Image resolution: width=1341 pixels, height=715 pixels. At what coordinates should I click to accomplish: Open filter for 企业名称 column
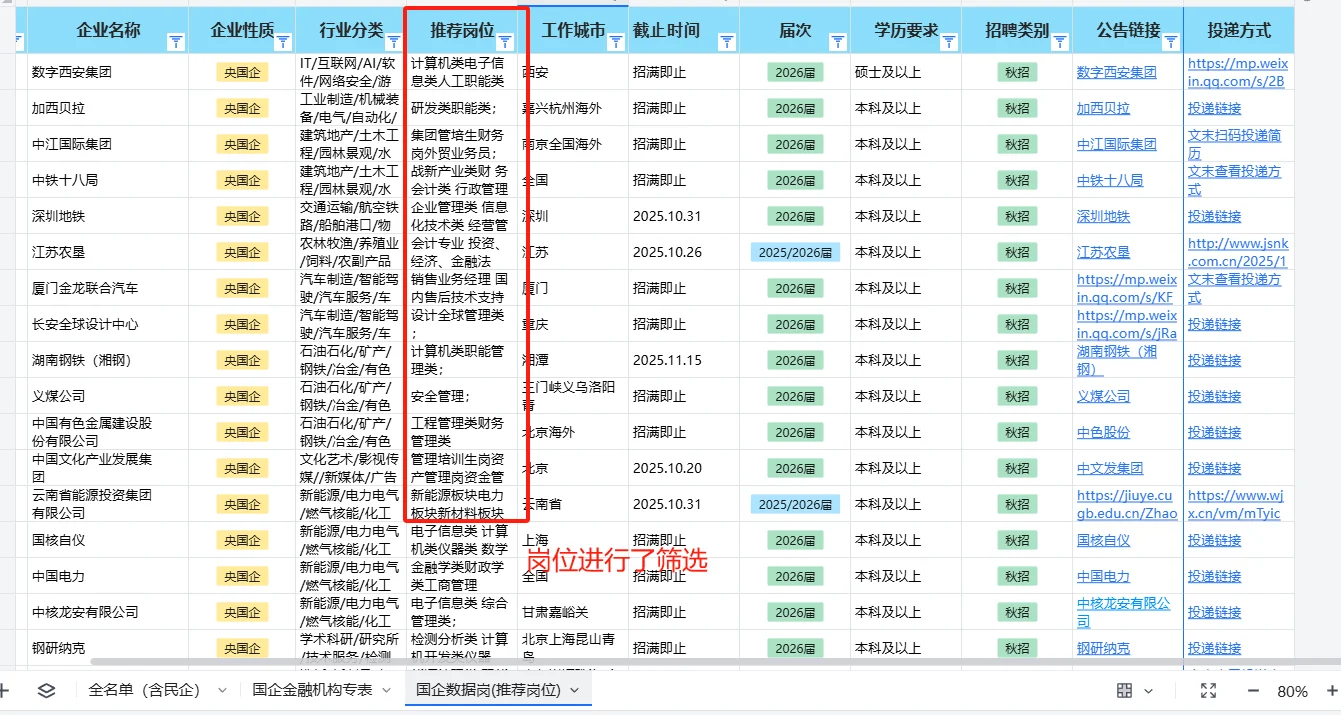click(176, 41)
